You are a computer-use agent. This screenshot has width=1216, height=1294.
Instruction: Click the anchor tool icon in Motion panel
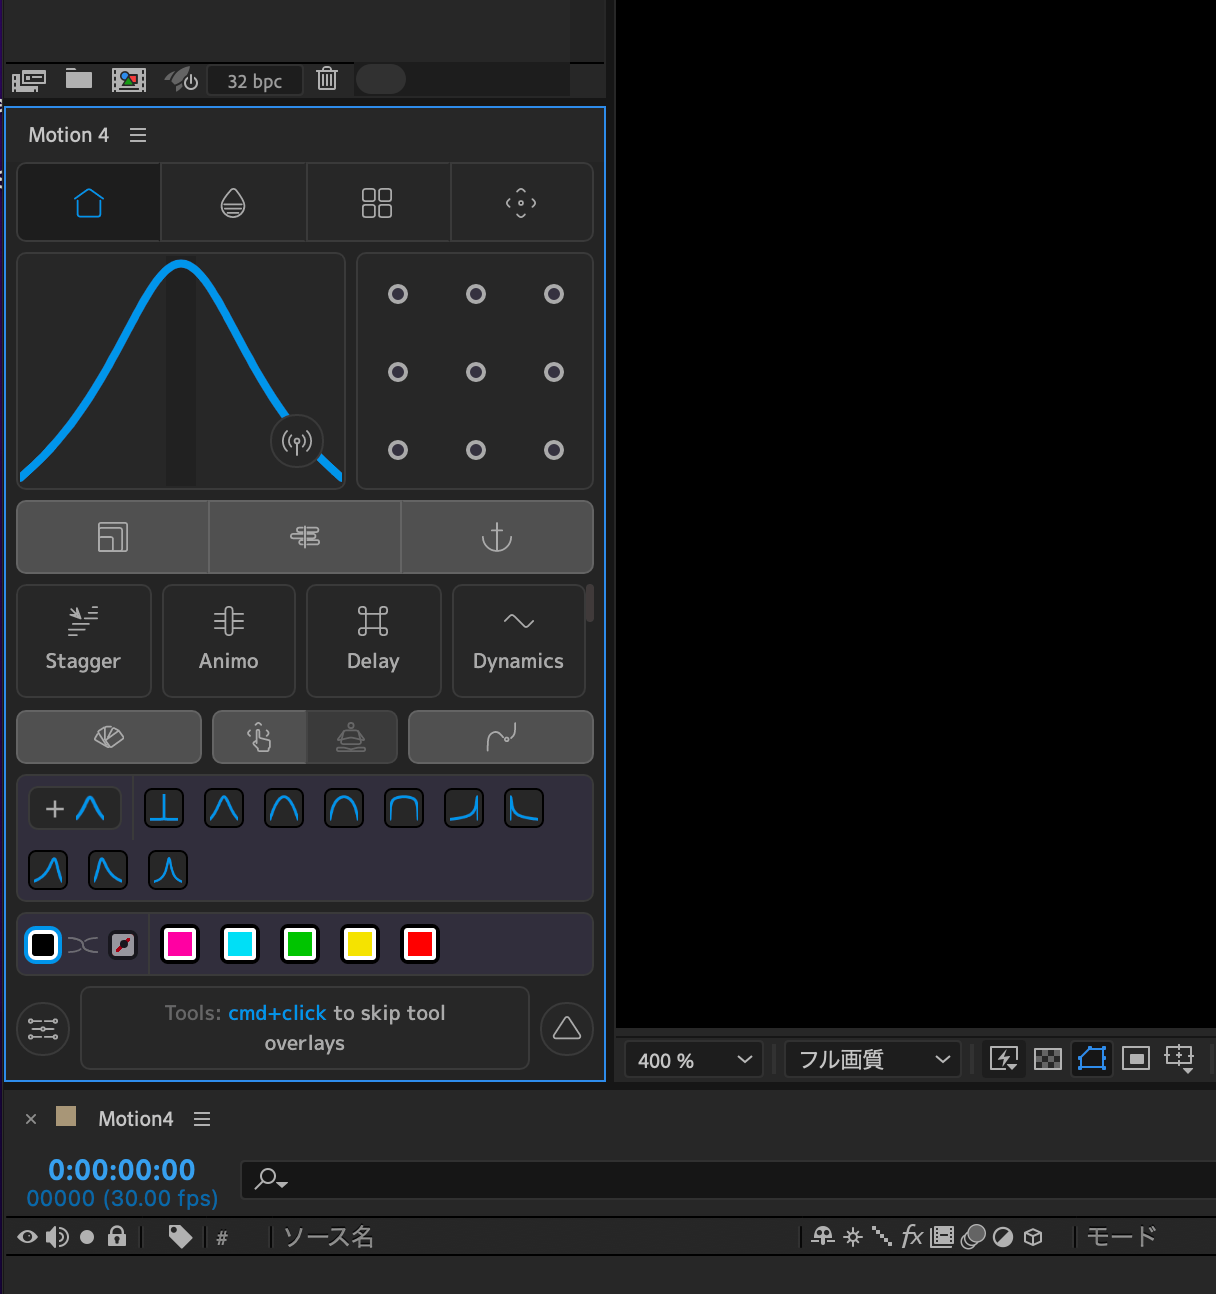pyautogui.click(x=497, y=537)
